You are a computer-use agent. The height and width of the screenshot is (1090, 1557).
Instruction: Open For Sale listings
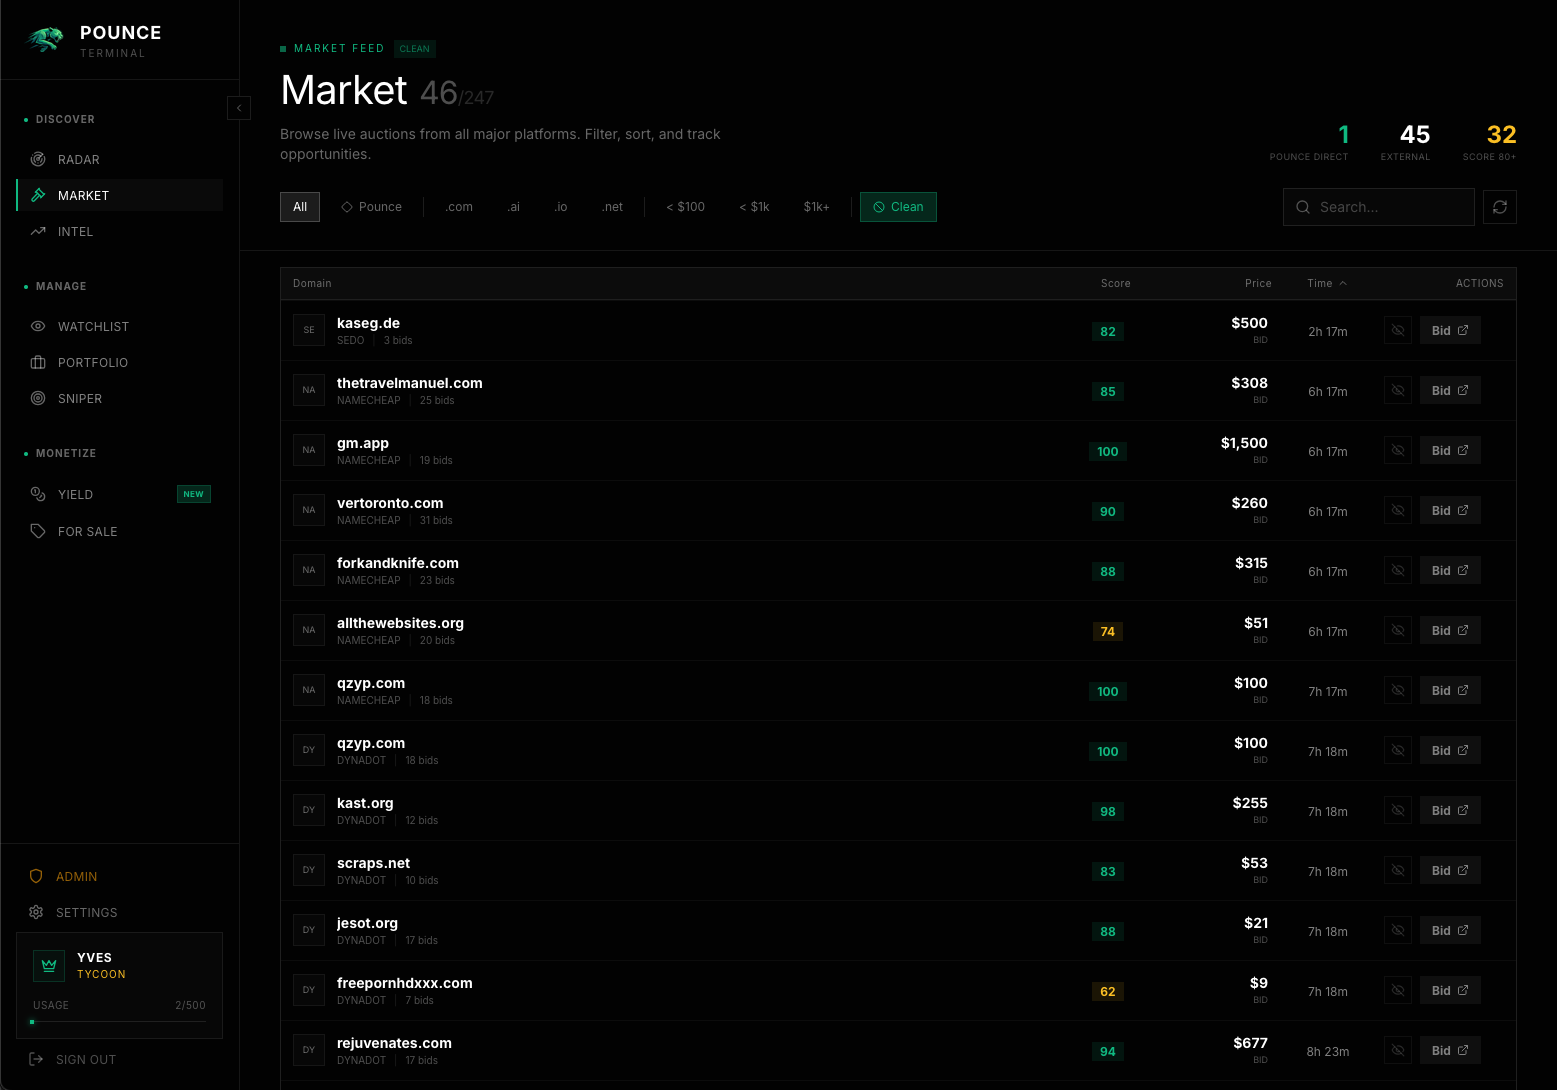click(x=119, y=531)
